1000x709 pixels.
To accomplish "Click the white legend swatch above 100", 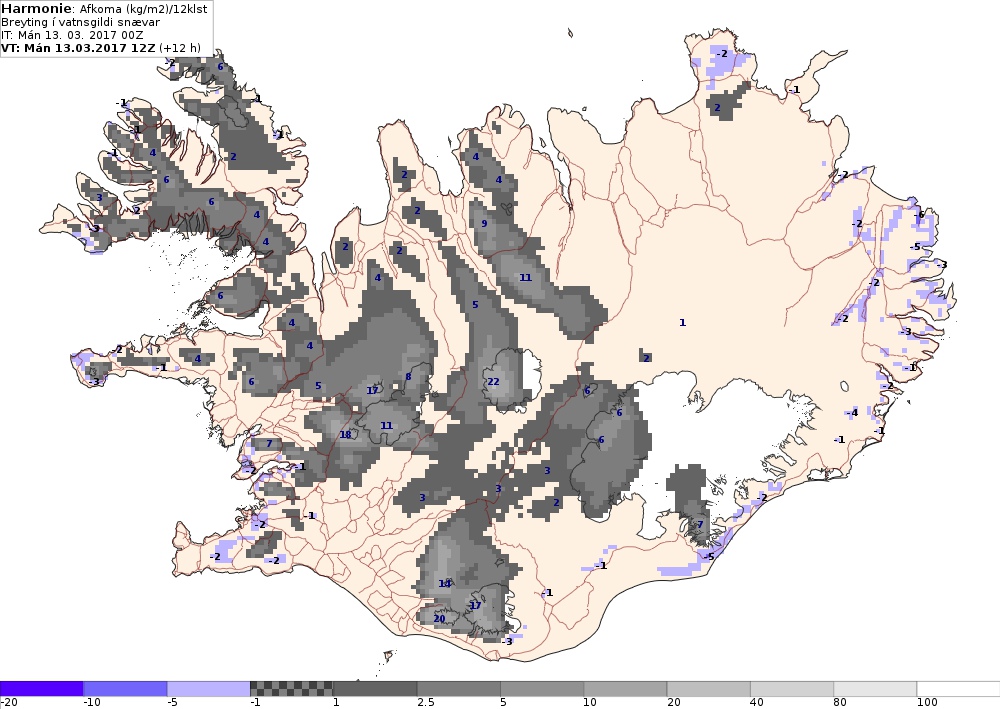I will point(959,689).
